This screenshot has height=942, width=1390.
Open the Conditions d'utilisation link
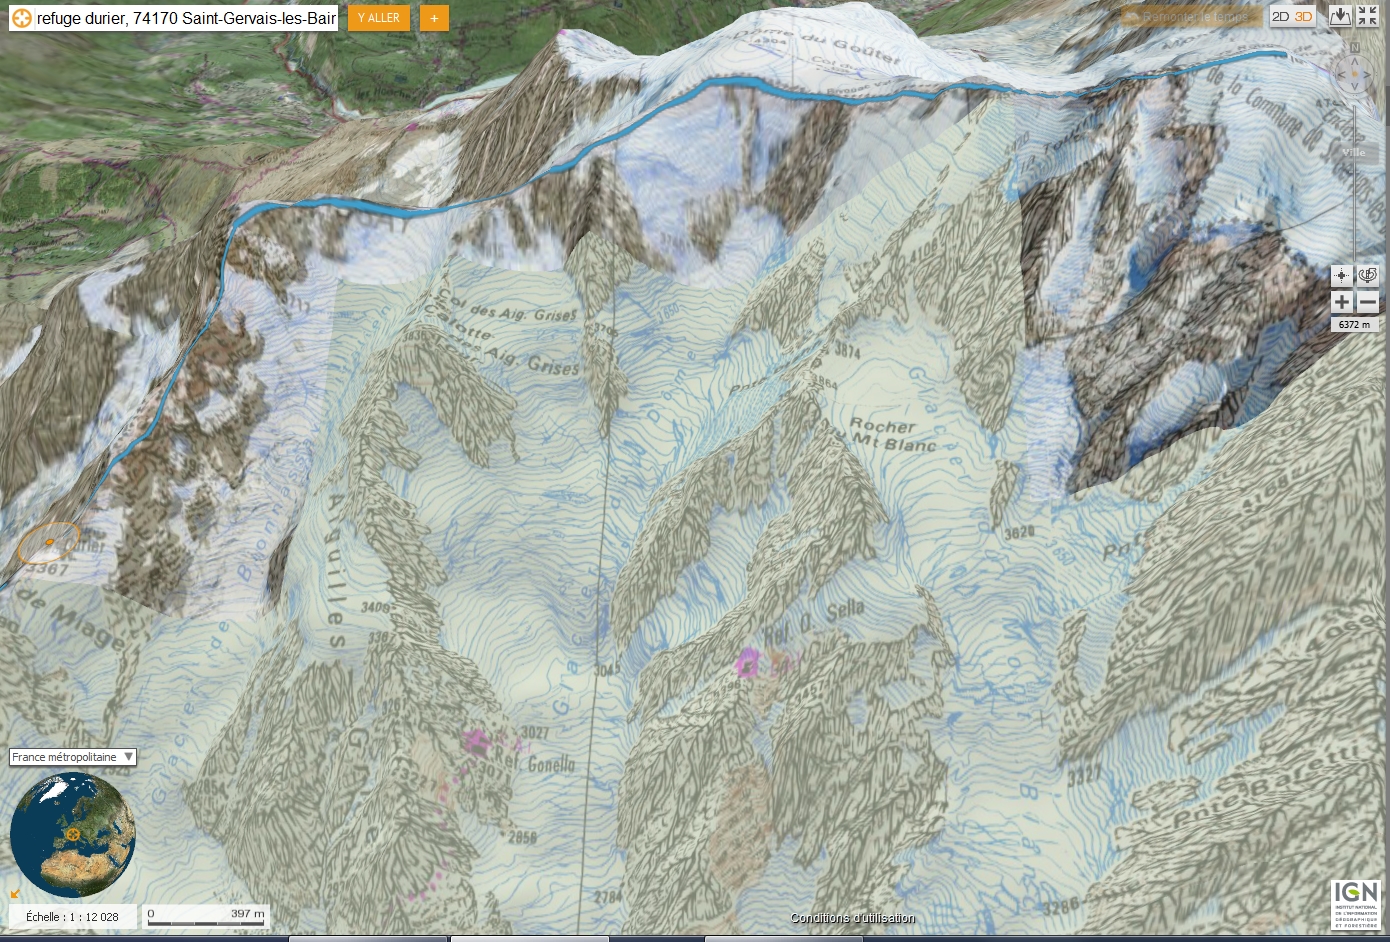(x=852, y=918)
